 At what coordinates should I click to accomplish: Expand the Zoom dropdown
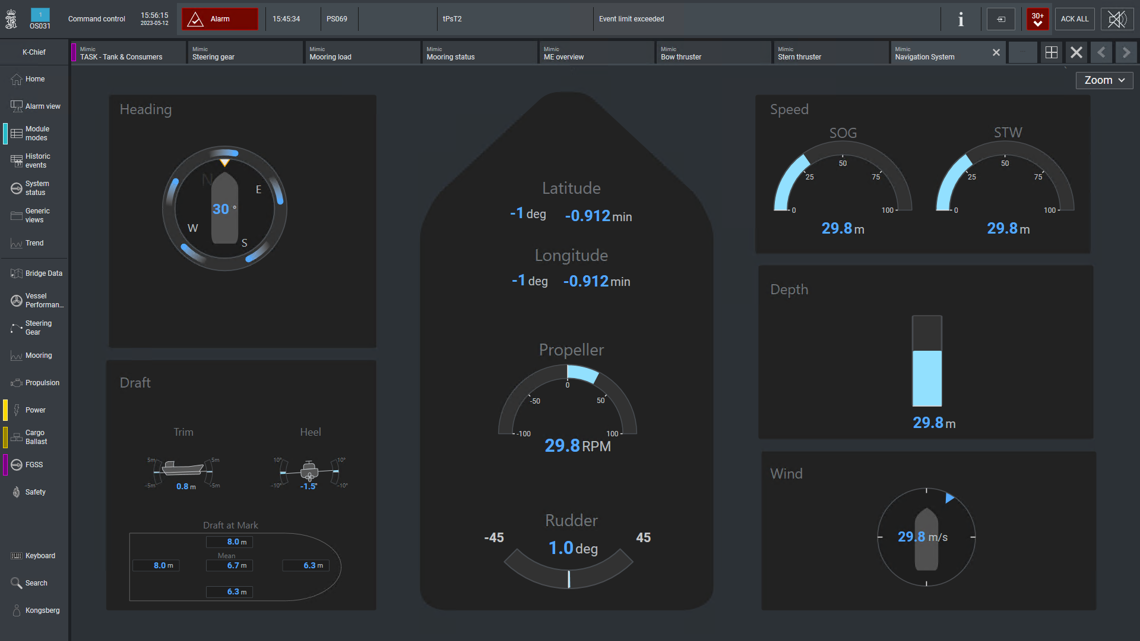pyautogui.click(x=1104, y=80)
